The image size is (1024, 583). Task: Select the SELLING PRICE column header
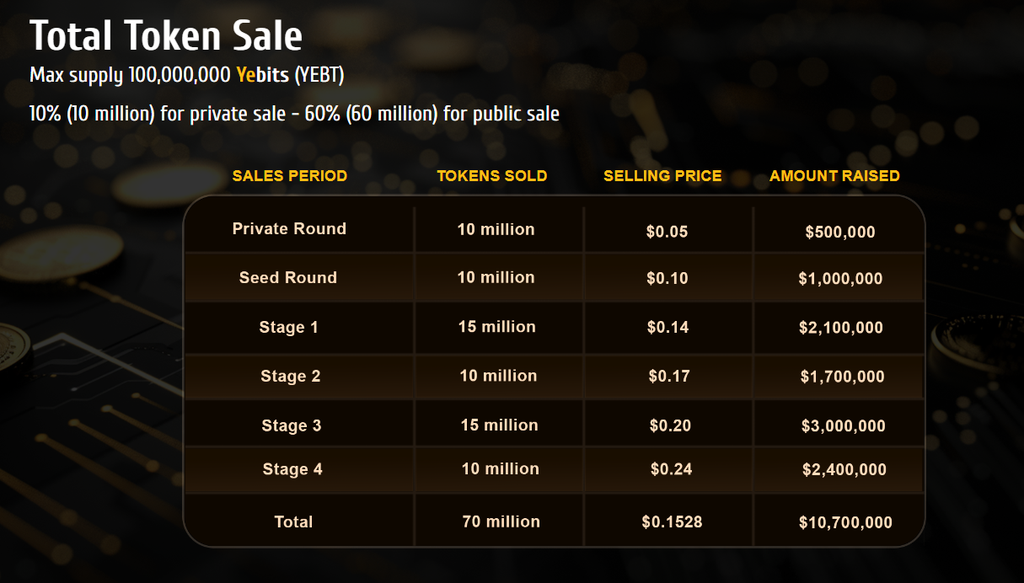pos(662,176)
